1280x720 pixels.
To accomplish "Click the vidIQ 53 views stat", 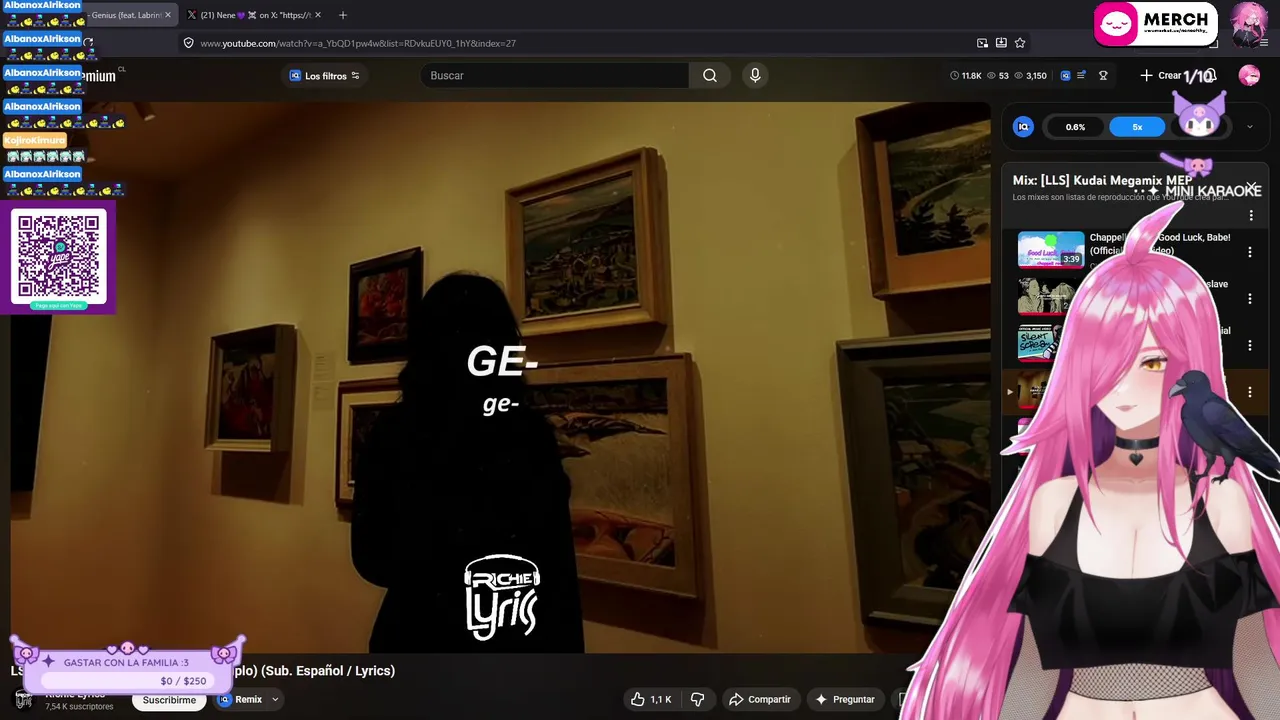I will tap(998, 76).
